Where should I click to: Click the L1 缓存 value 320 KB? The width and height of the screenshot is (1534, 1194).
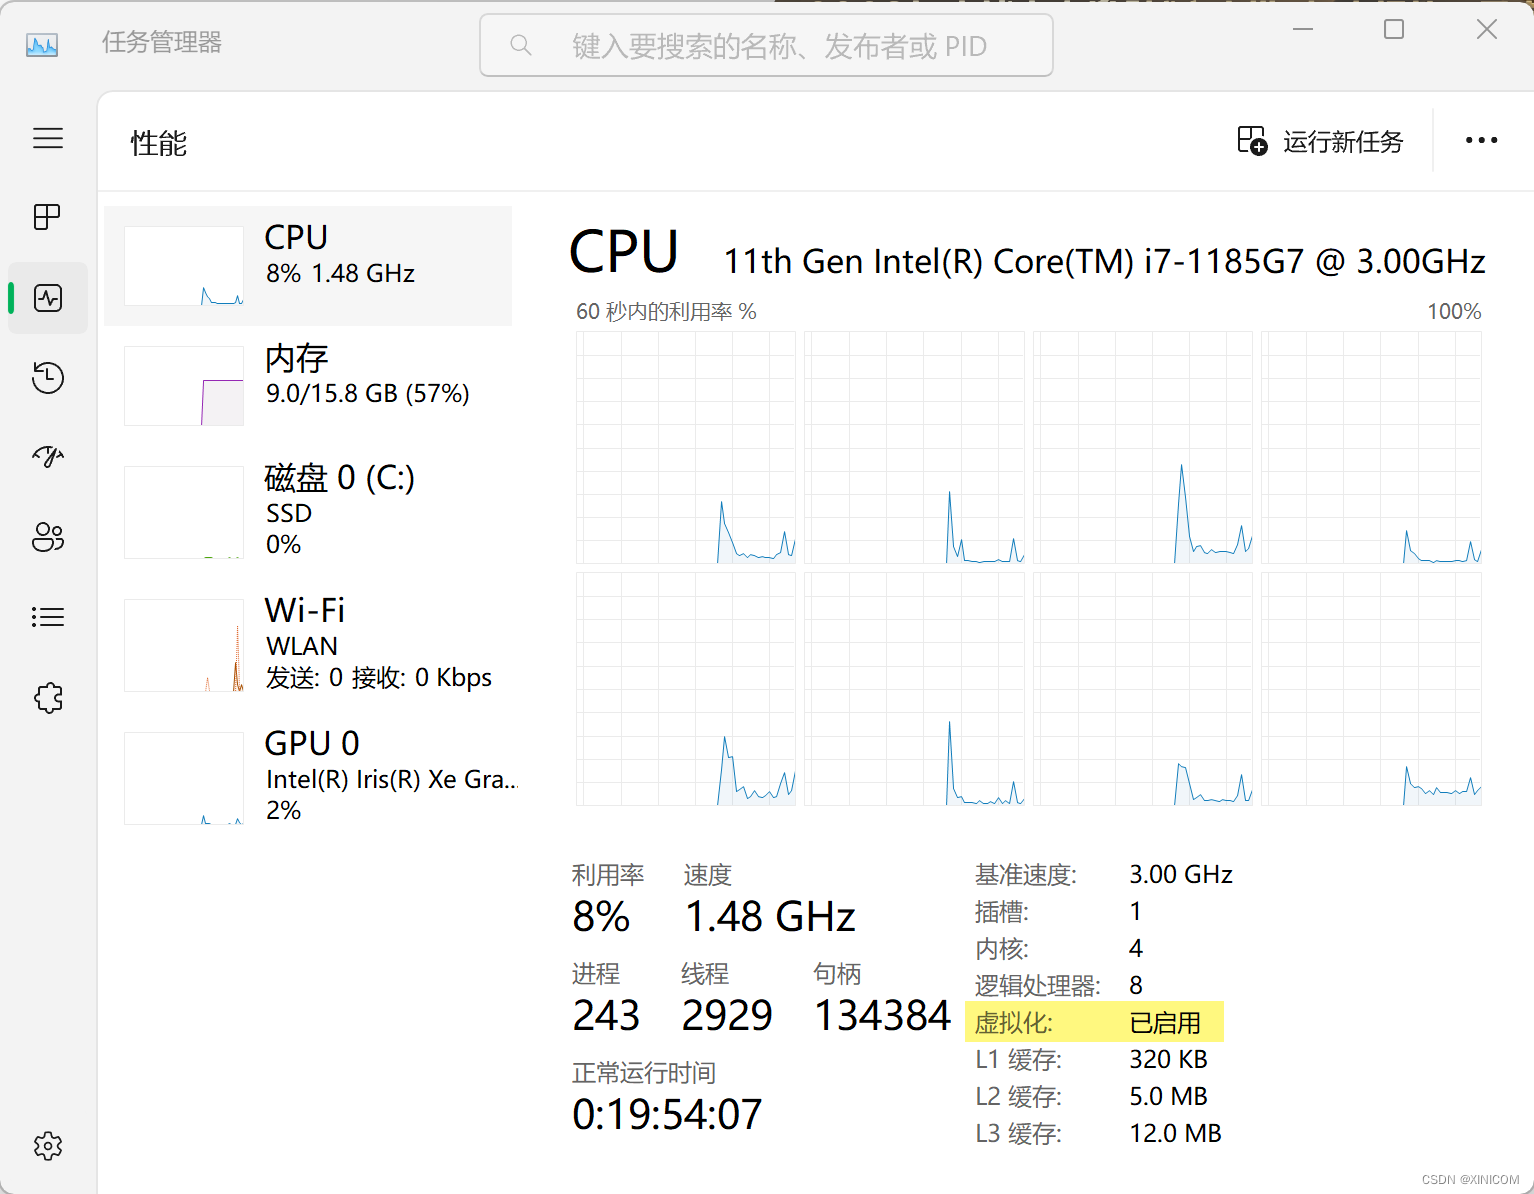click(1168, 1059)
